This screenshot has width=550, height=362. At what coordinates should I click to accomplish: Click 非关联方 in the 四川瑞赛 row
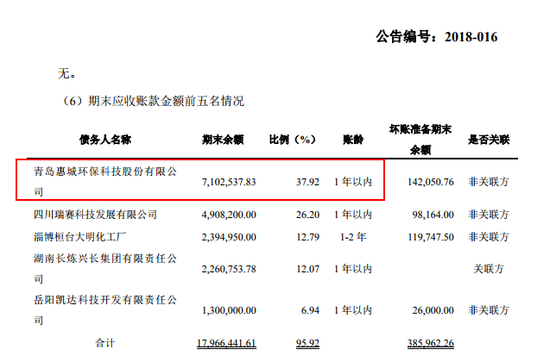[489, 214]
